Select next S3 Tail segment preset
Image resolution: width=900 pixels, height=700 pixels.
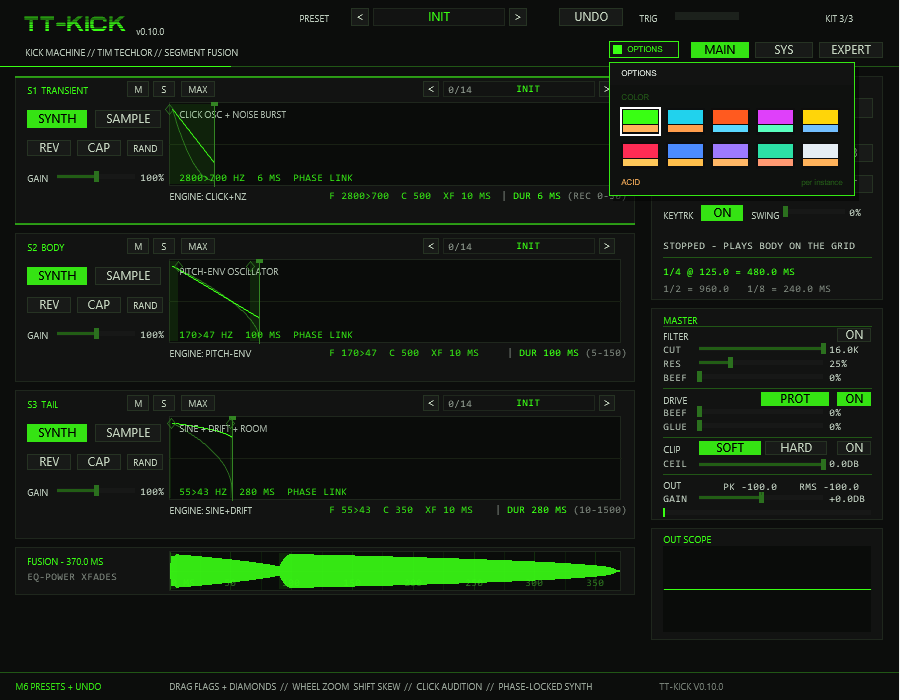(607, 403)
